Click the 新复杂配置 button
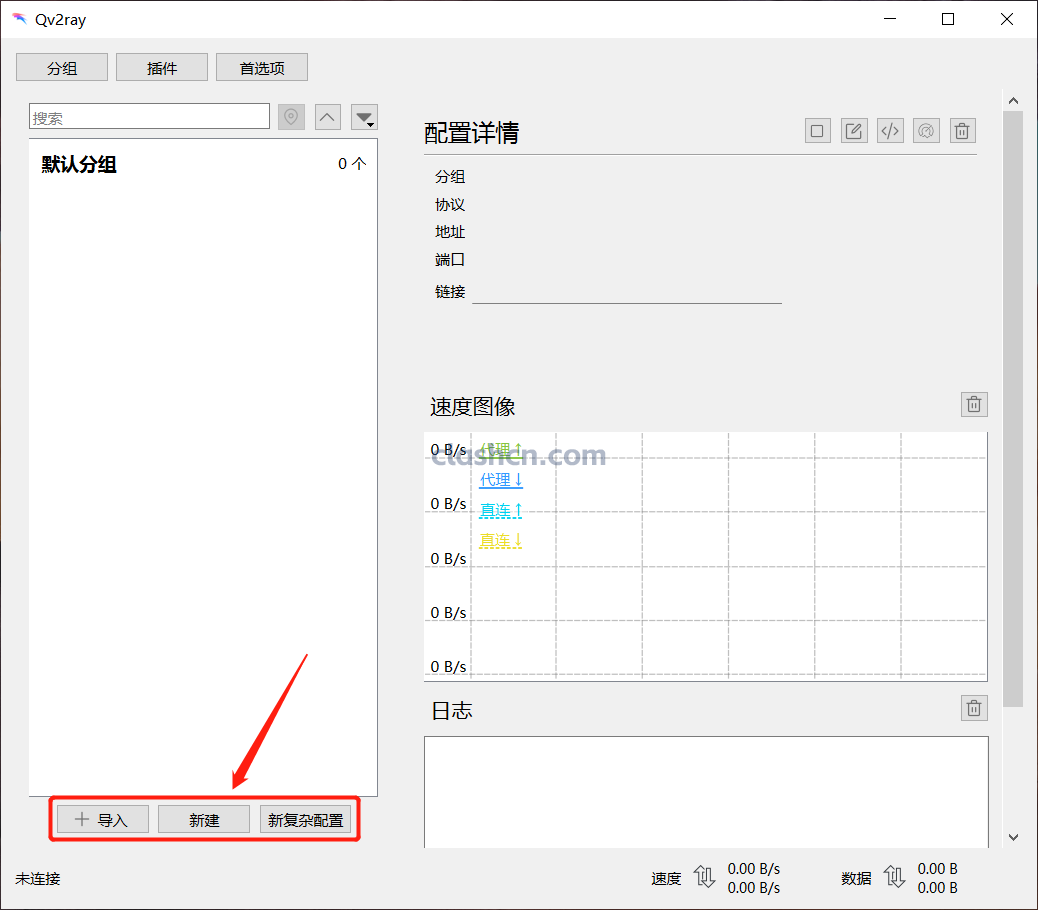 click(305, 819)
